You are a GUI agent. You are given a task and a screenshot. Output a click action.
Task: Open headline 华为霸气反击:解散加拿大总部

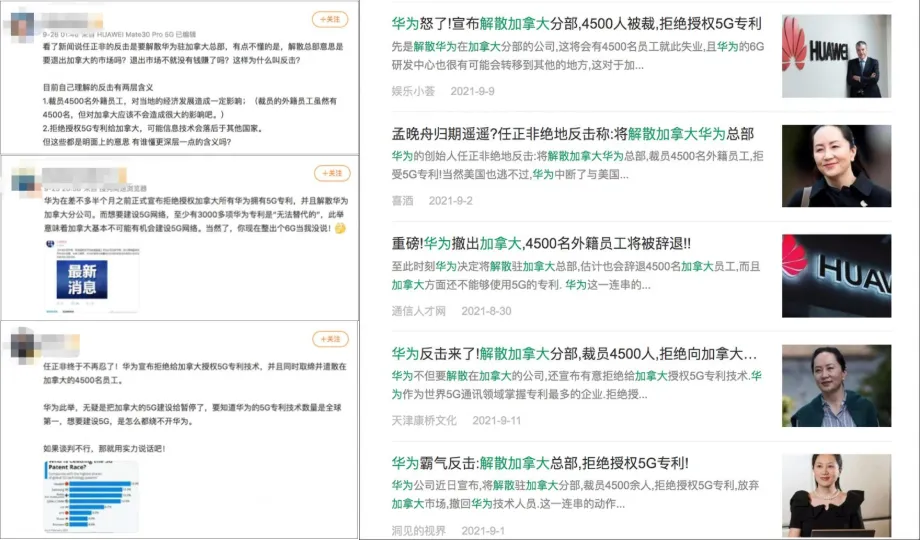point(540,463)
